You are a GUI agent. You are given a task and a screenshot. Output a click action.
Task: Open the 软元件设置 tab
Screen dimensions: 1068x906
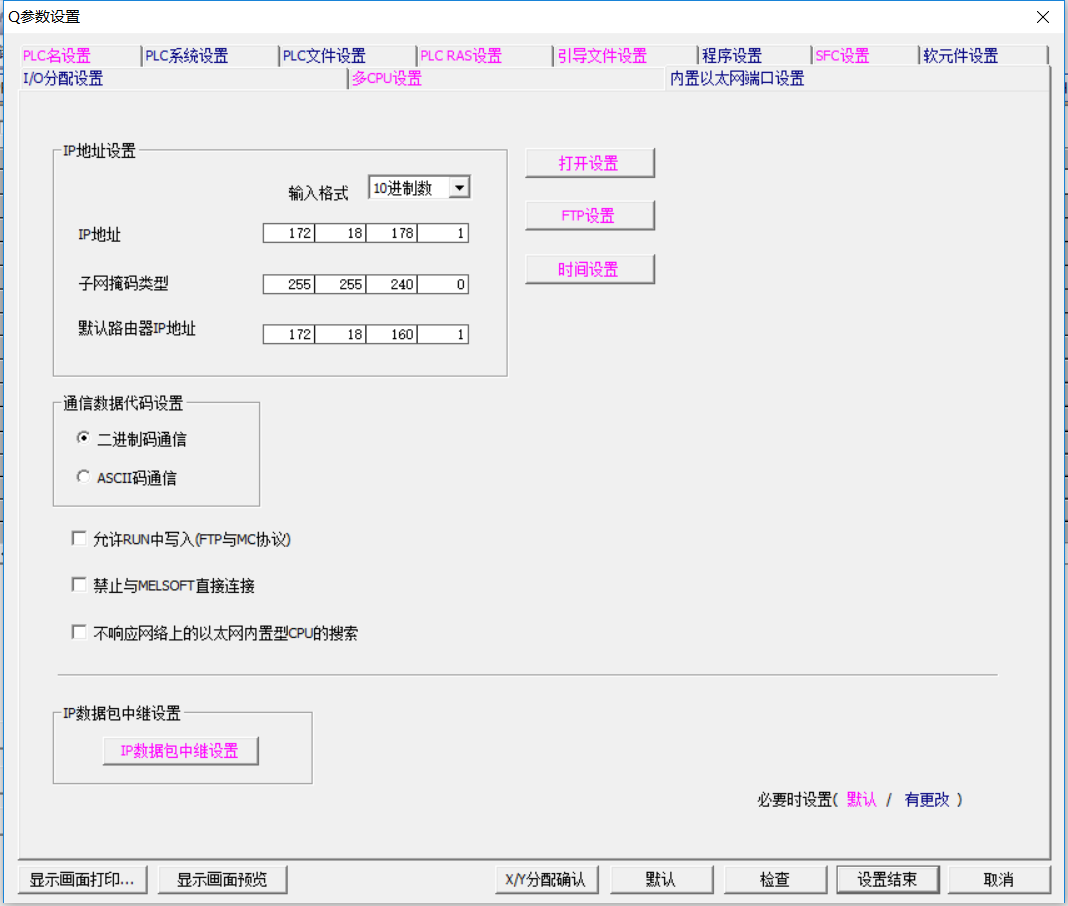(960, 57)
